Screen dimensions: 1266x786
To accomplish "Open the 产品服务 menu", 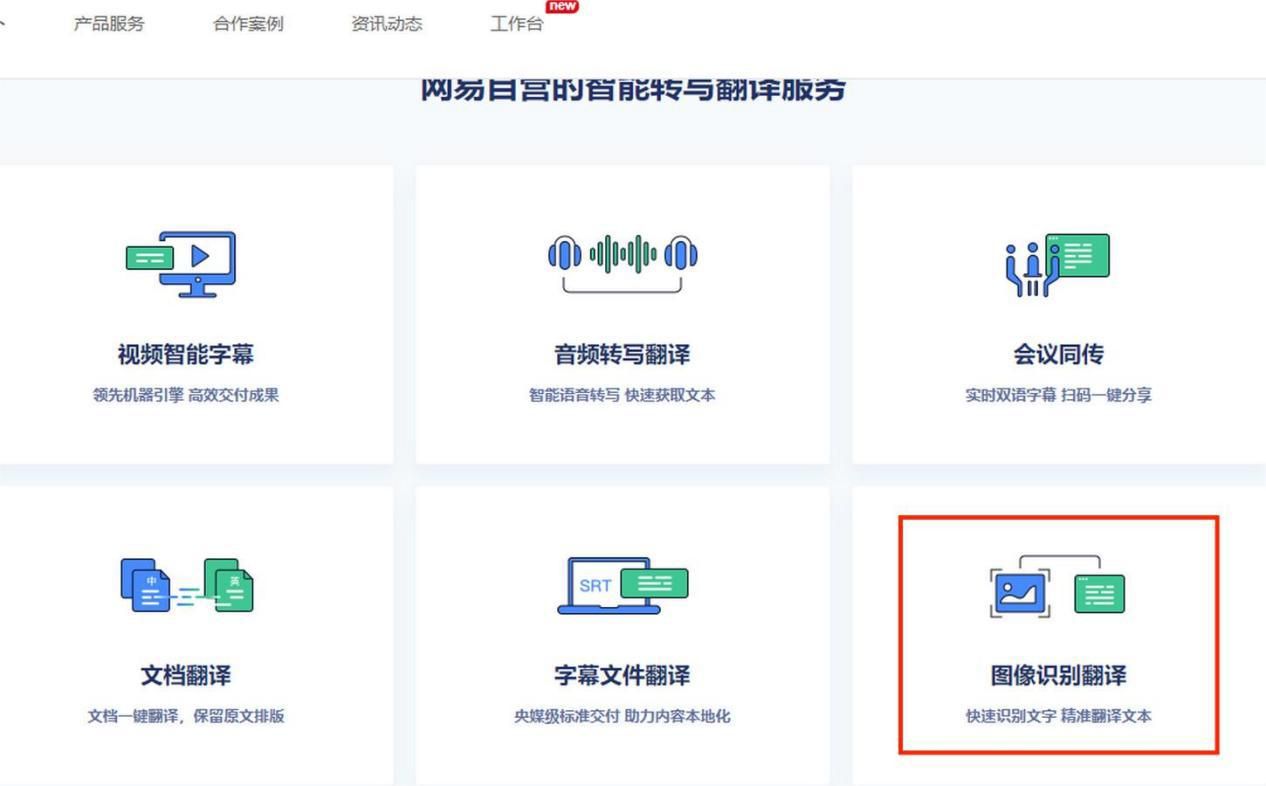I will coord(108,24).
